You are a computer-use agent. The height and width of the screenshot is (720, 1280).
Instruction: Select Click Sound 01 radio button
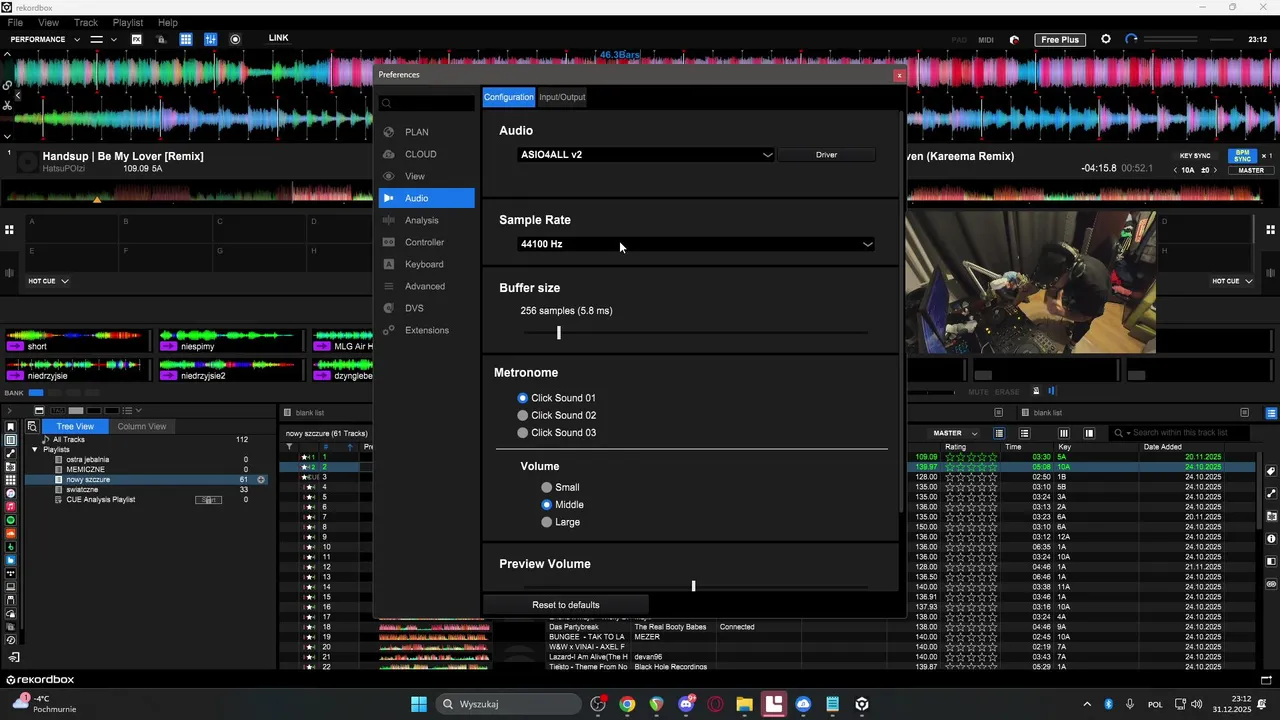[x=522, y=398]
